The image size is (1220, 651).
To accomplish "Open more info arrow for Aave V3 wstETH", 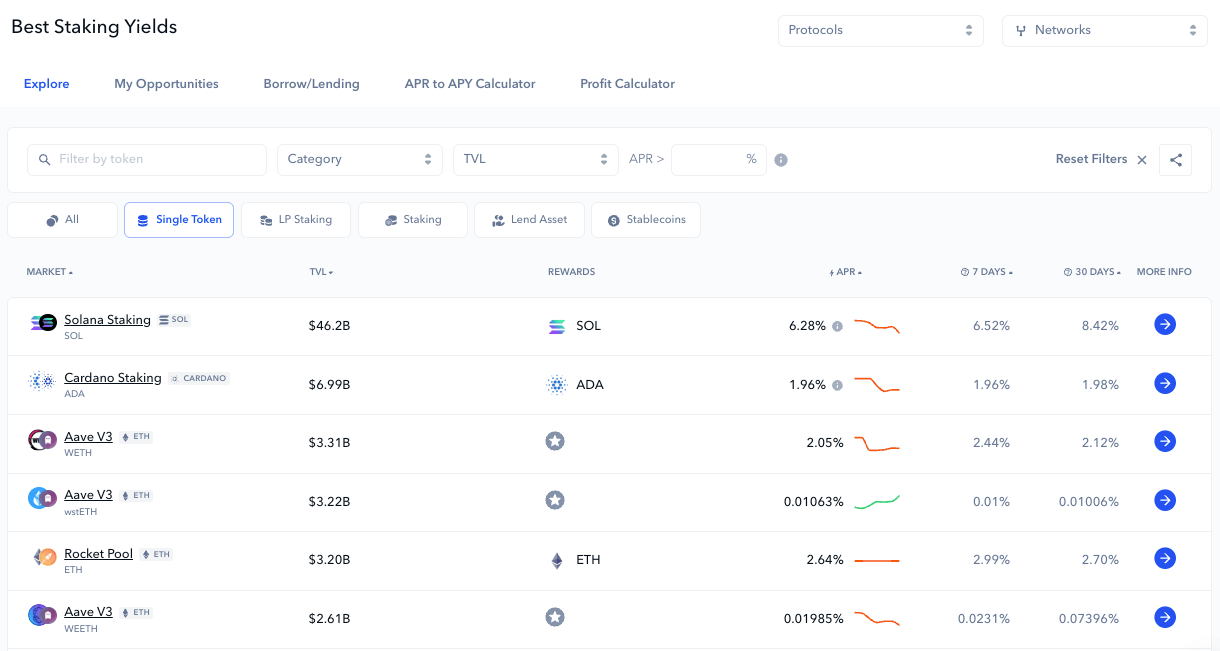I will pyautogui.click(x=1164, y=500).
